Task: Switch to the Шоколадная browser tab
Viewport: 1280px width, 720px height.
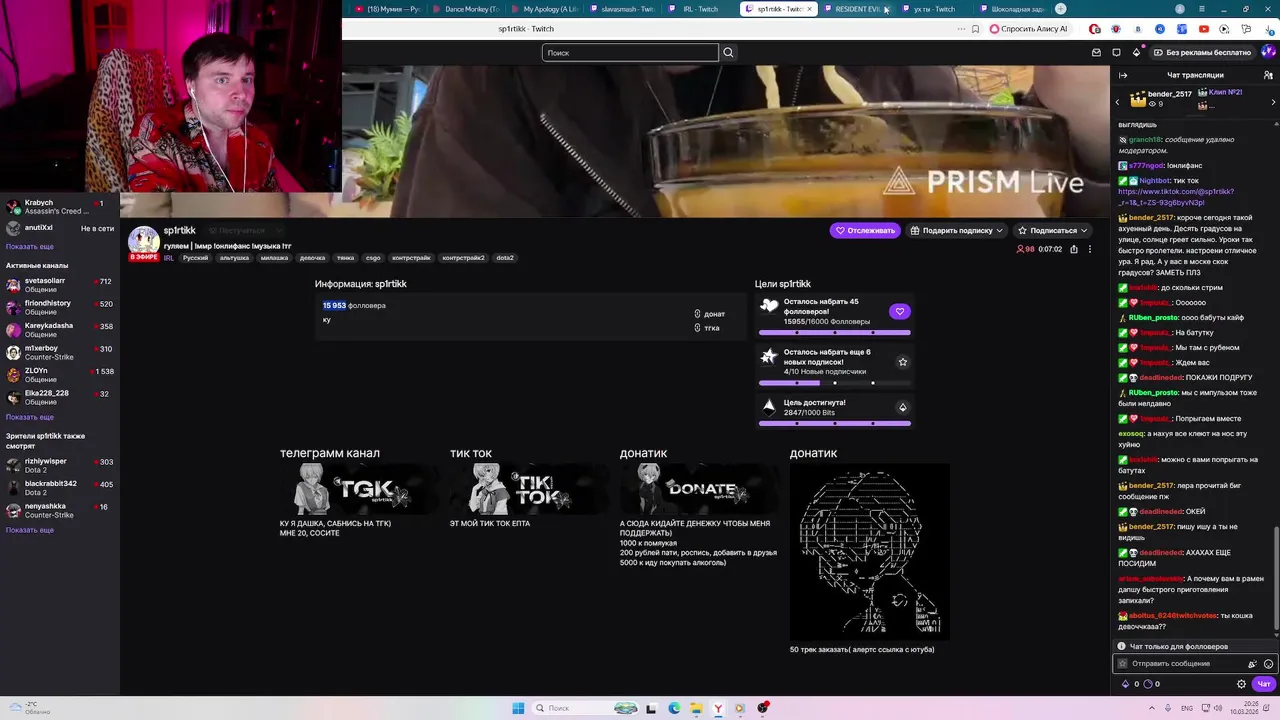Action: click(x=1011, y=9)
